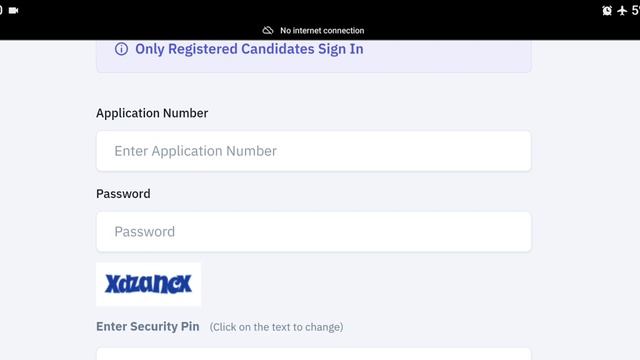This screenshot has width=640, height=360.
Task: Click the security pin input box at bottom
Action: [x=313, y=354]
